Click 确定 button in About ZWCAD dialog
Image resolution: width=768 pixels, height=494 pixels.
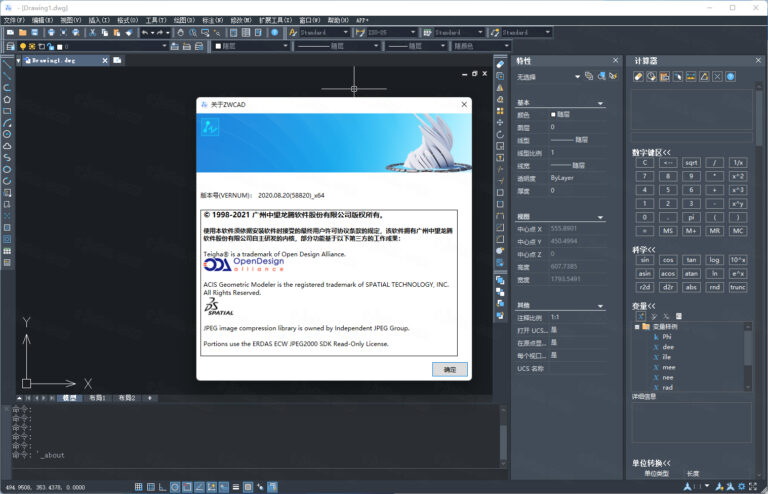(x=450, y=369)
